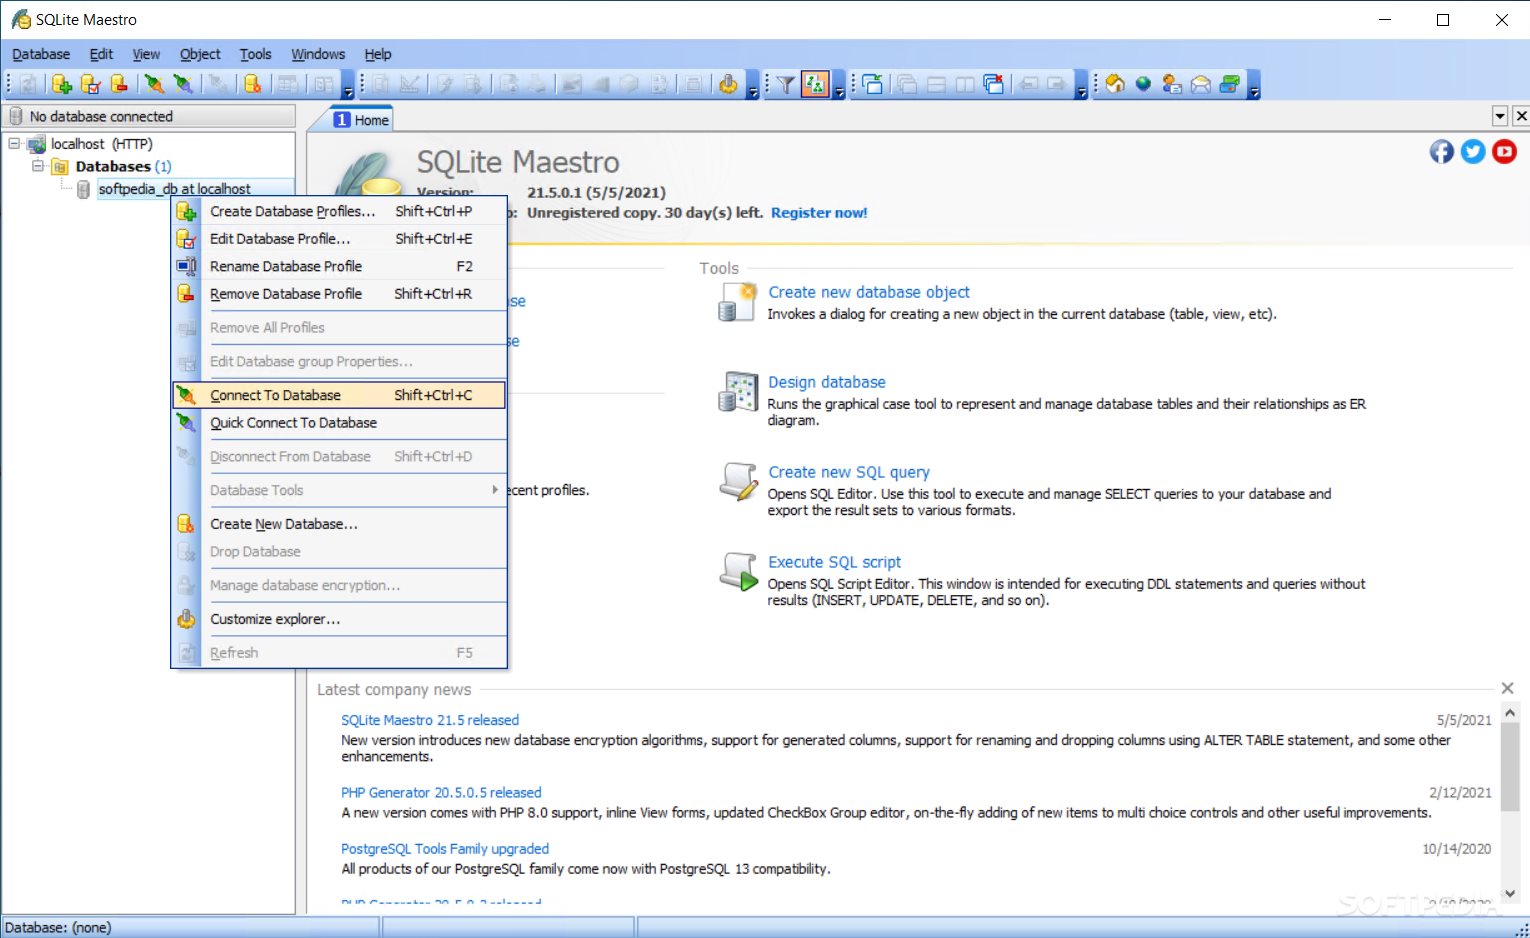The width and height of the screenshot is (1530, 938).
Task: Open PHP Generator 20.5.0.5 released news
Action: click(x=441, y=792)
